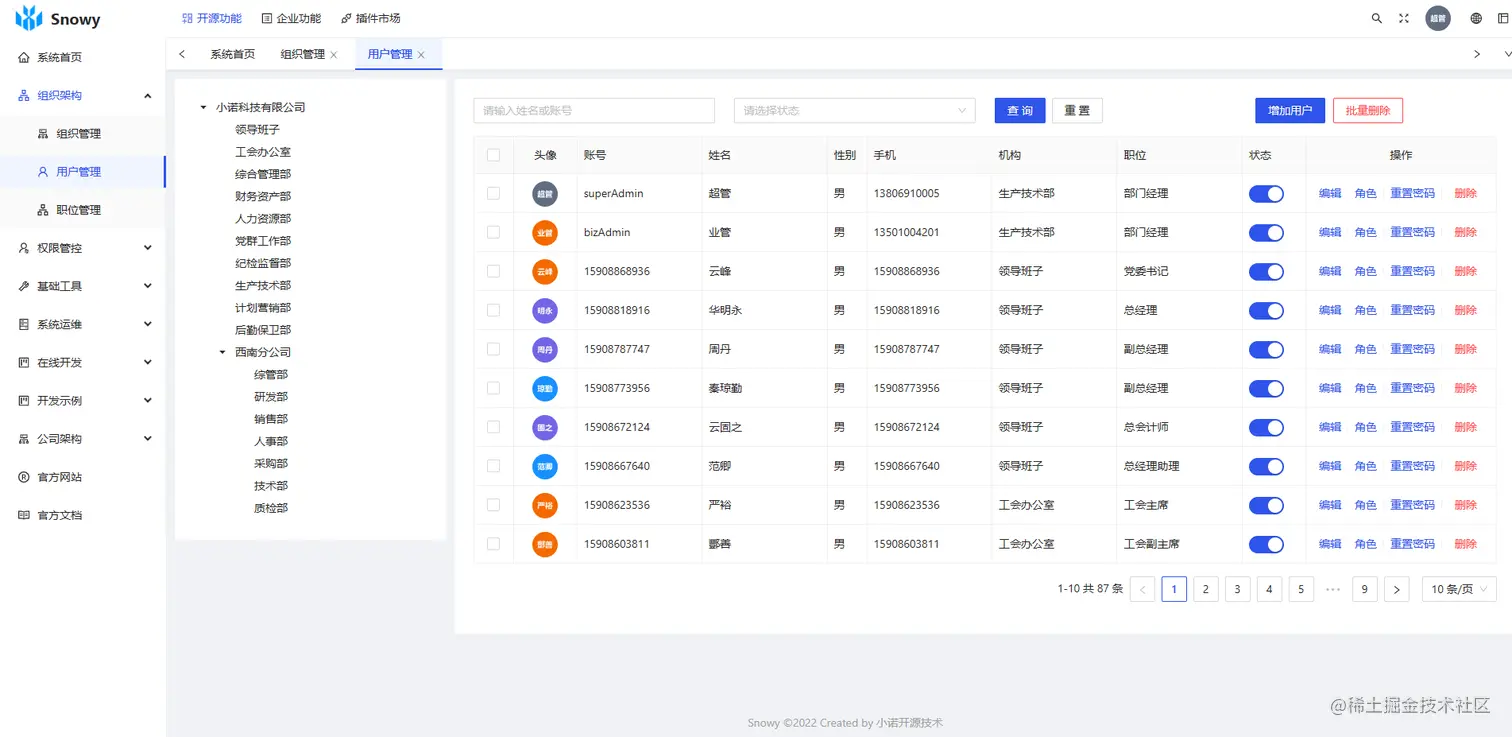Collapse the 组织架构 sidebar menu
Screen dimensions: 1512x737
(83, 96)
